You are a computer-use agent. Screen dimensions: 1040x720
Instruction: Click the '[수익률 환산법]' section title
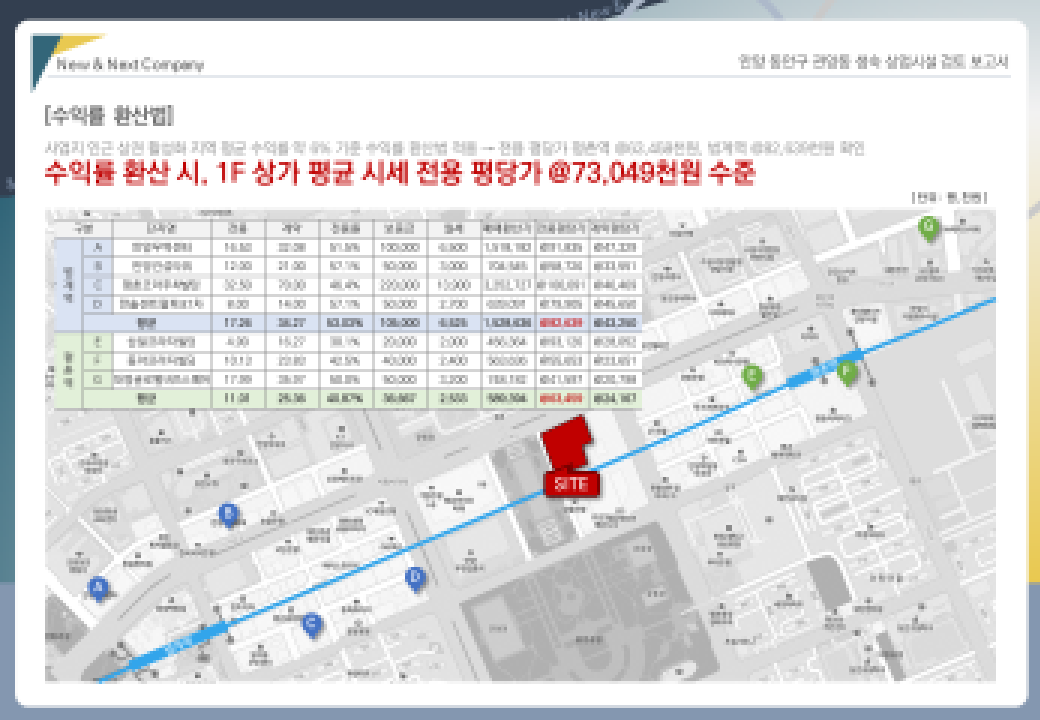coord(109,115)
